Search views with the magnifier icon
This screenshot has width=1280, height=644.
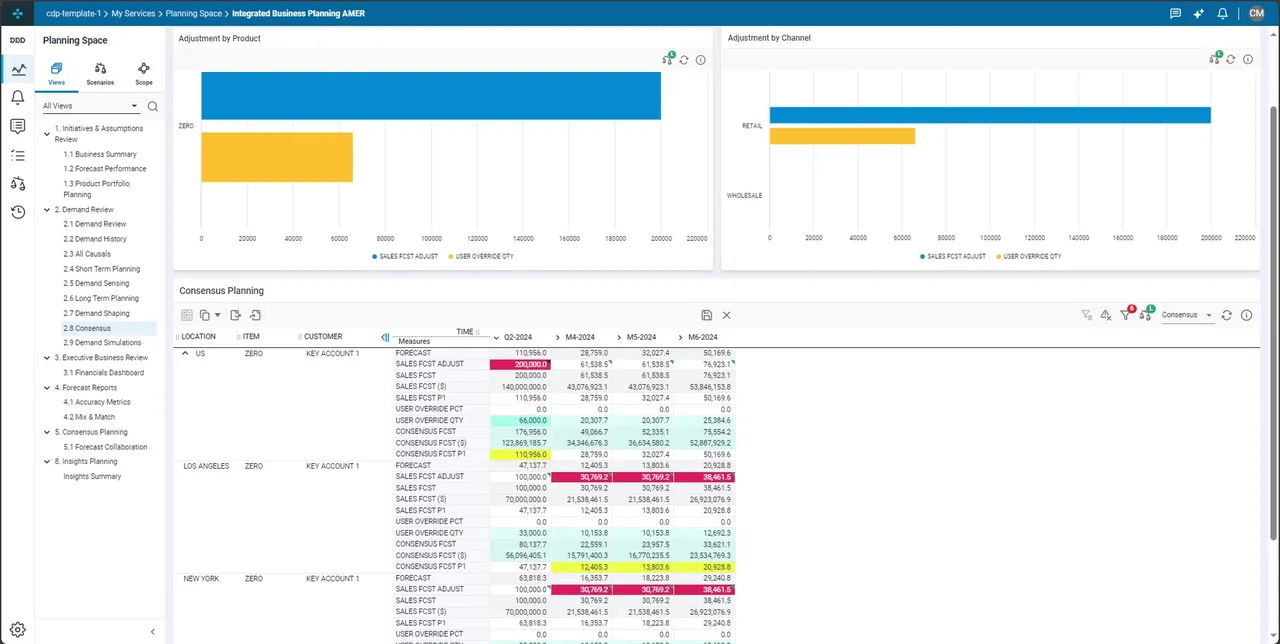pyautogui.click(x=153, y=106)
